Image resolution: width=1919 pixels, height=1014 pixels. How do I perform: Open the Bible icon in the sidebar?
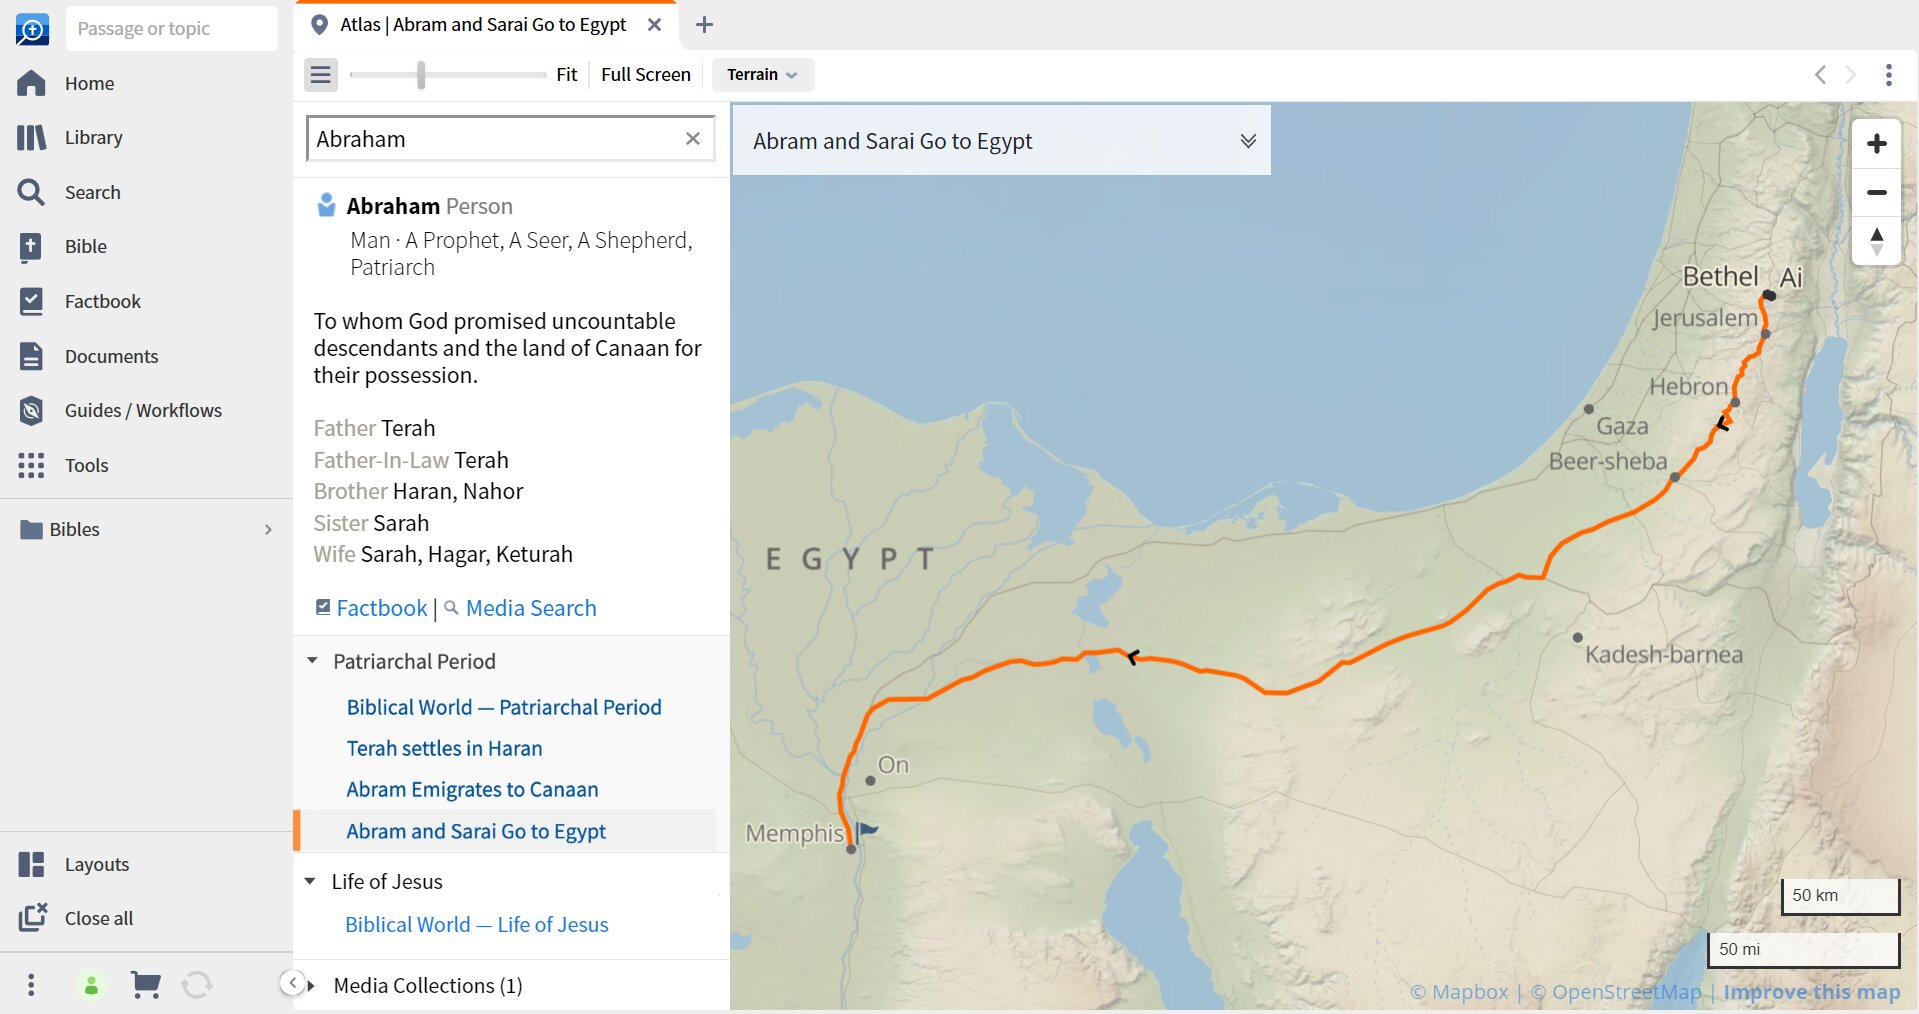click(x=86, y=246)
